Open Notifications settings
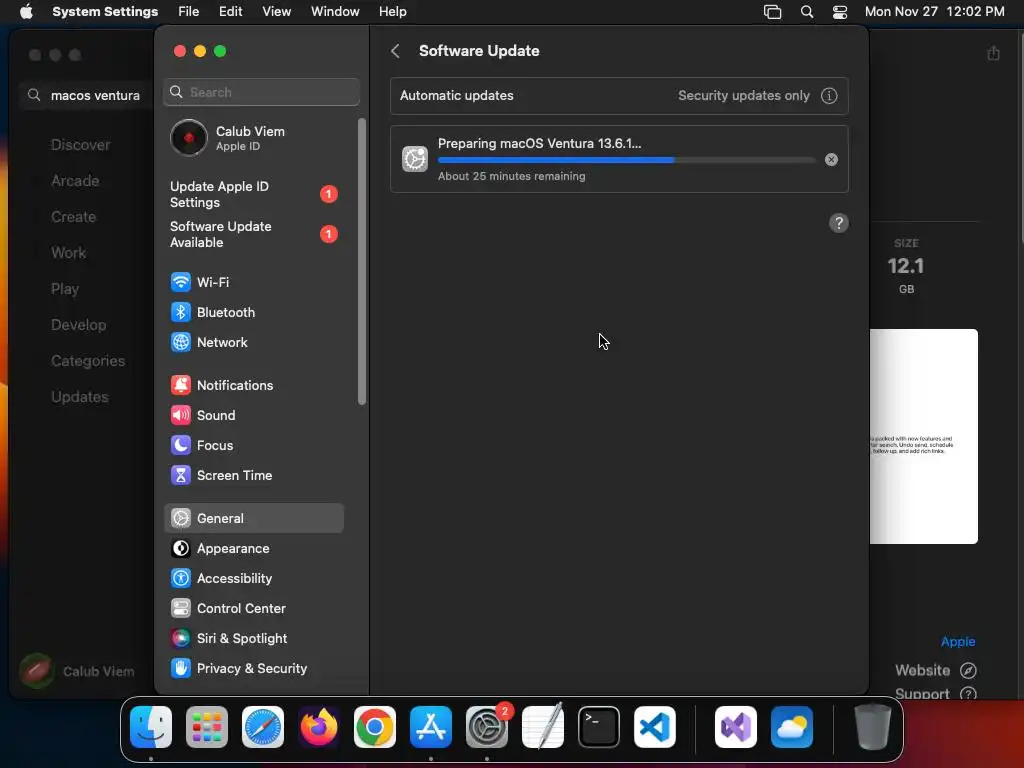Screen dimensions: 1024x768 point(253,385)
